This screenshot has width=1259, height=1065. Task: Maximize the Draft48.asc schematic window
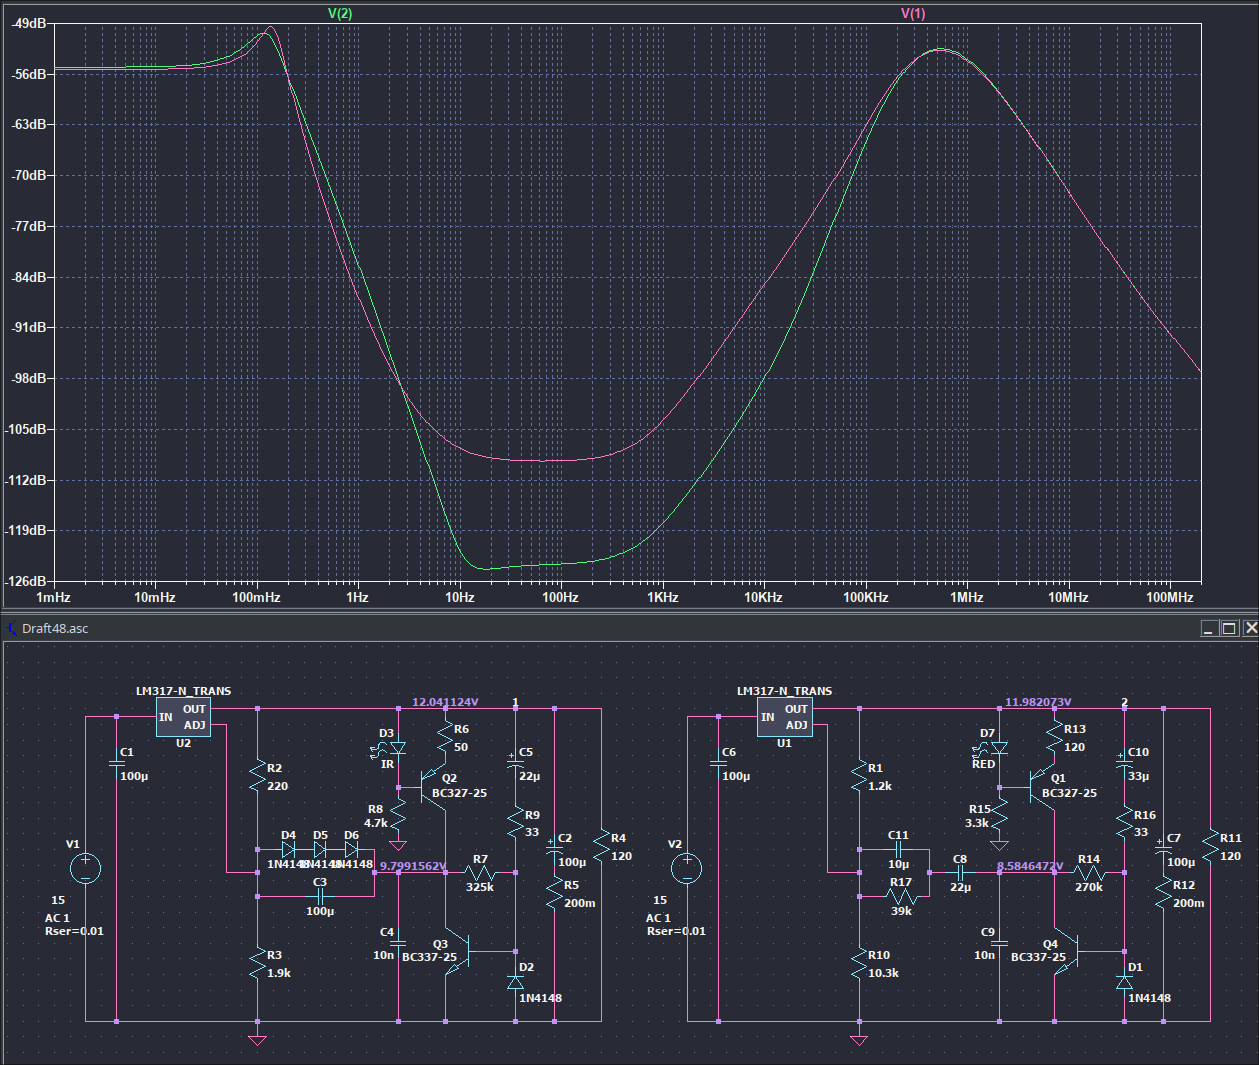[x=1230, y=628]
